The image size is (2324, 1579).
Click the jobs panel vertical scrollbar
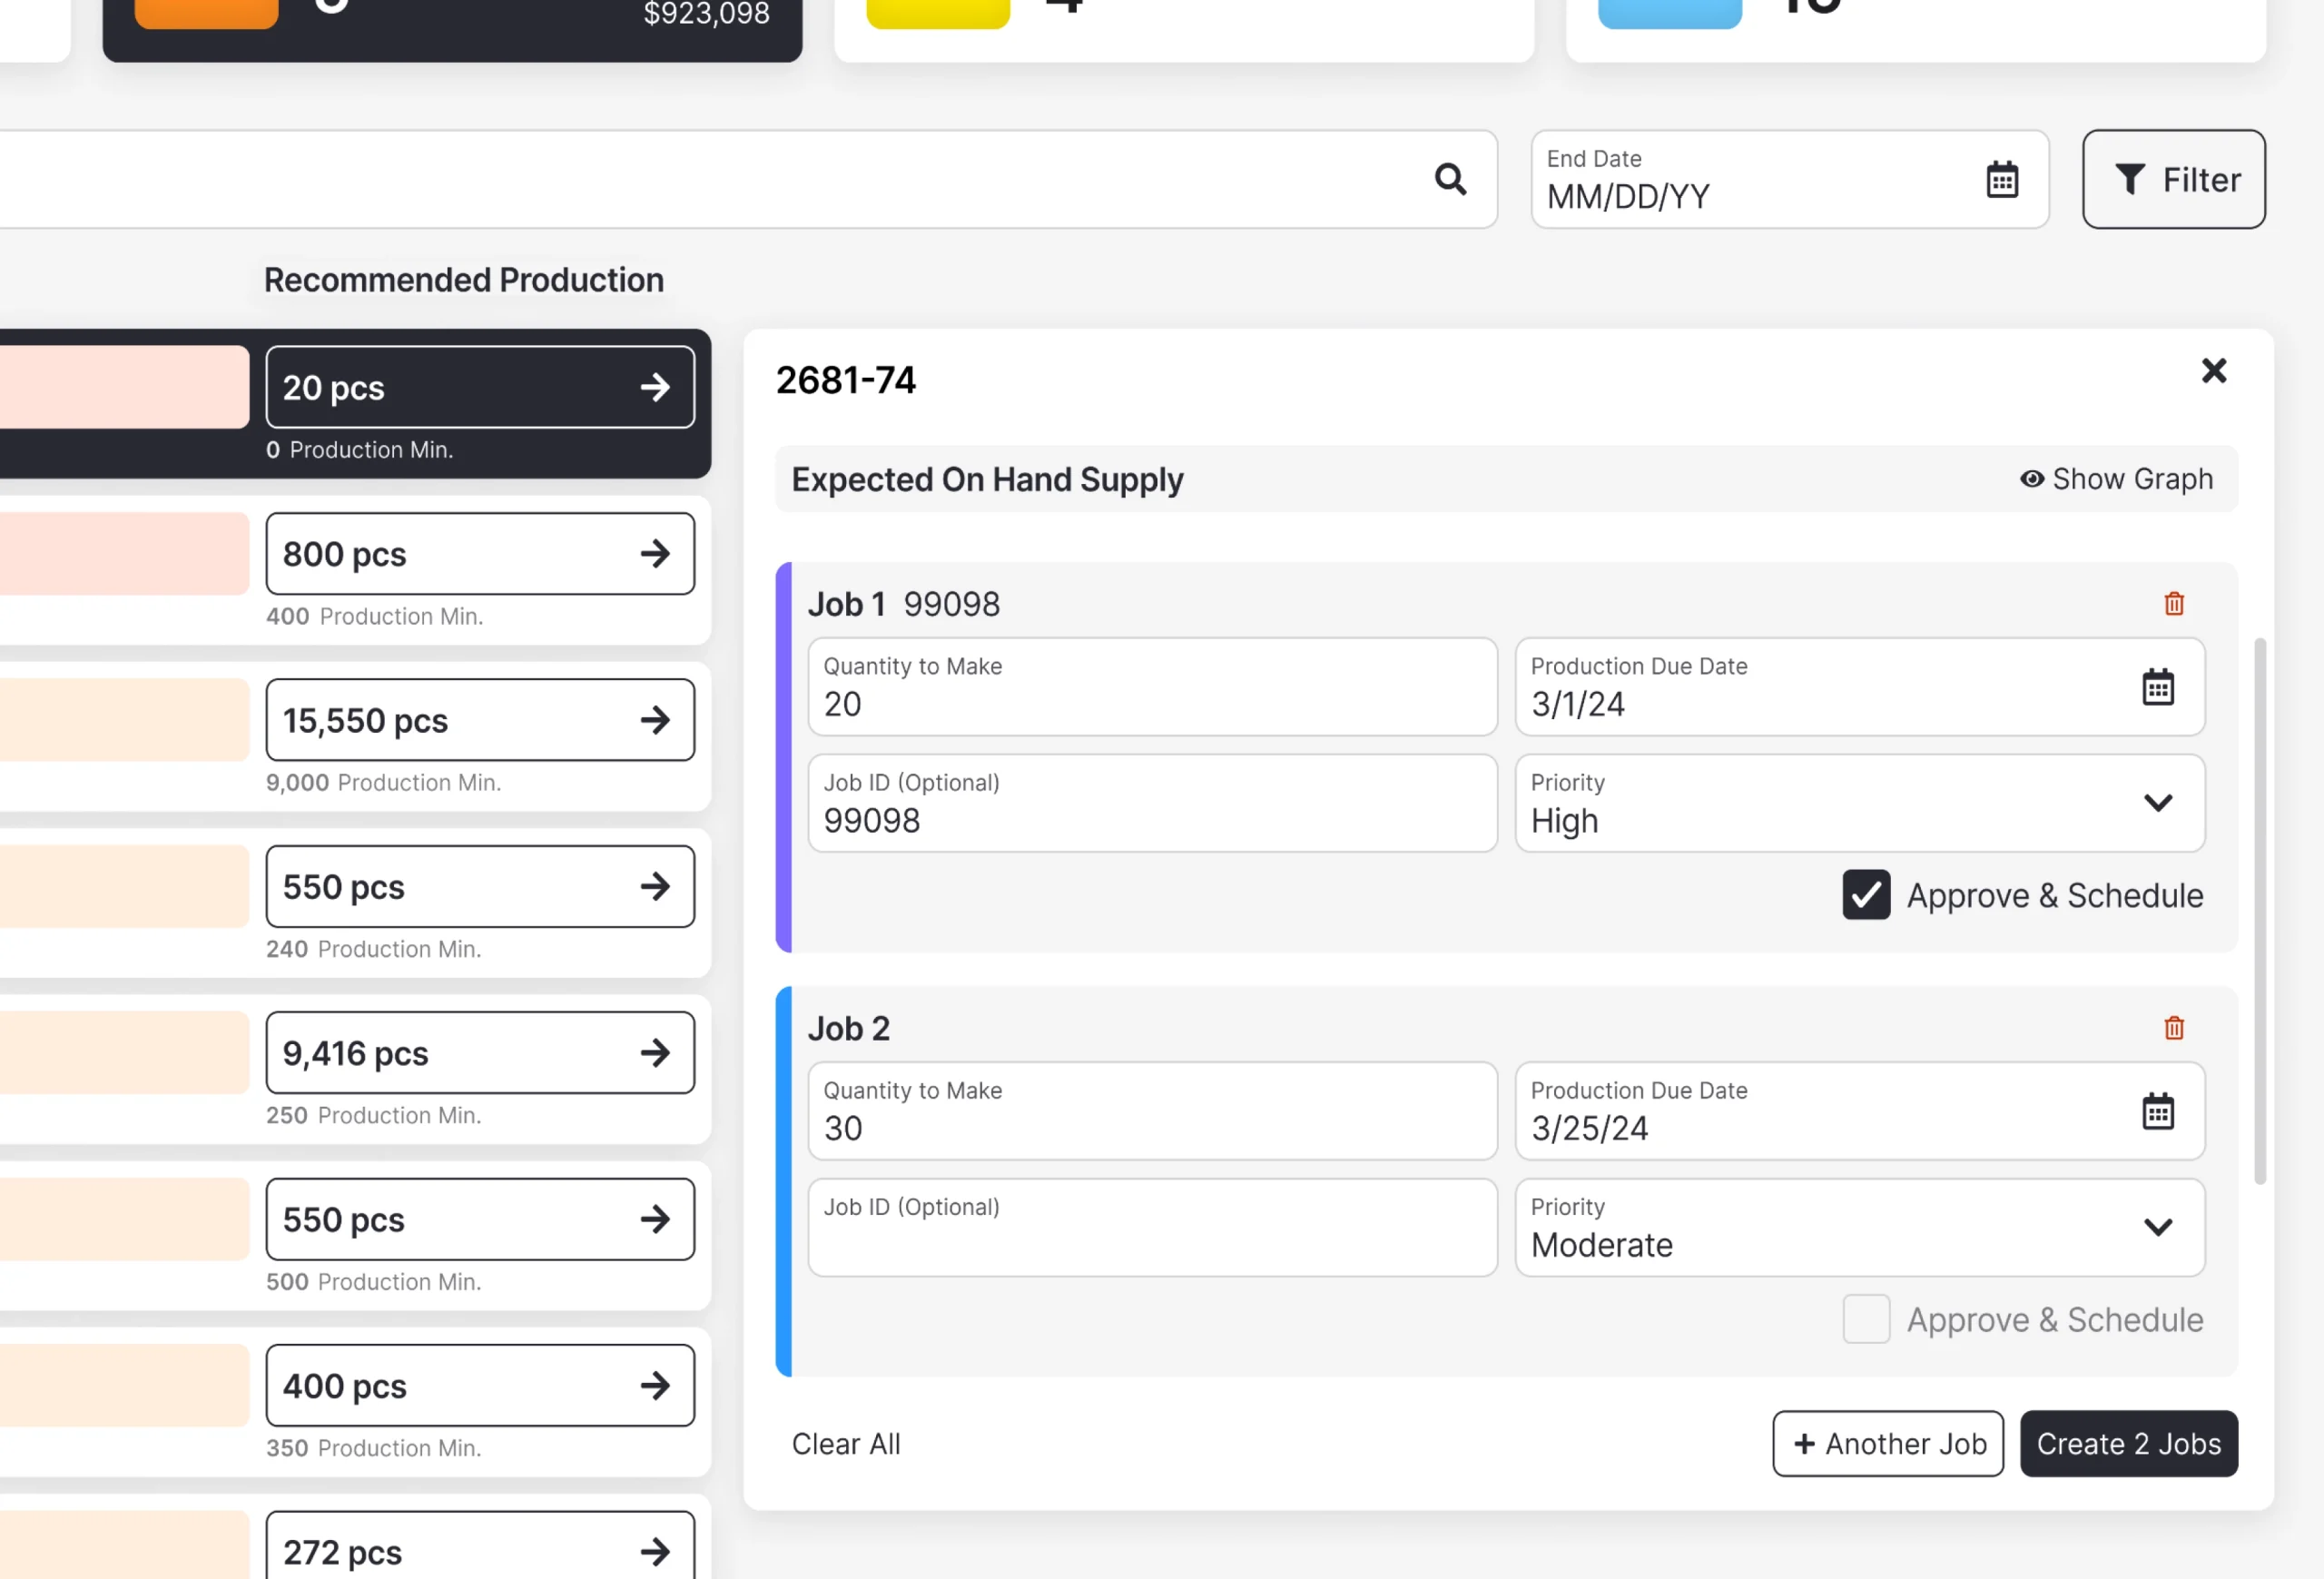pyautogui.click(x=2259, y=910)
